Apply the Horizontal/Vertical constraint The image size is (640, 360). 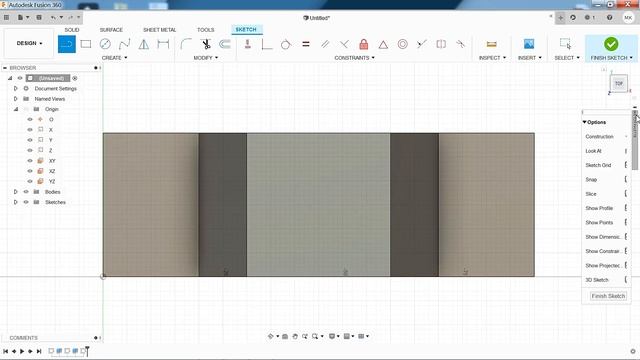pyautogui.click(x=247, y=44)
